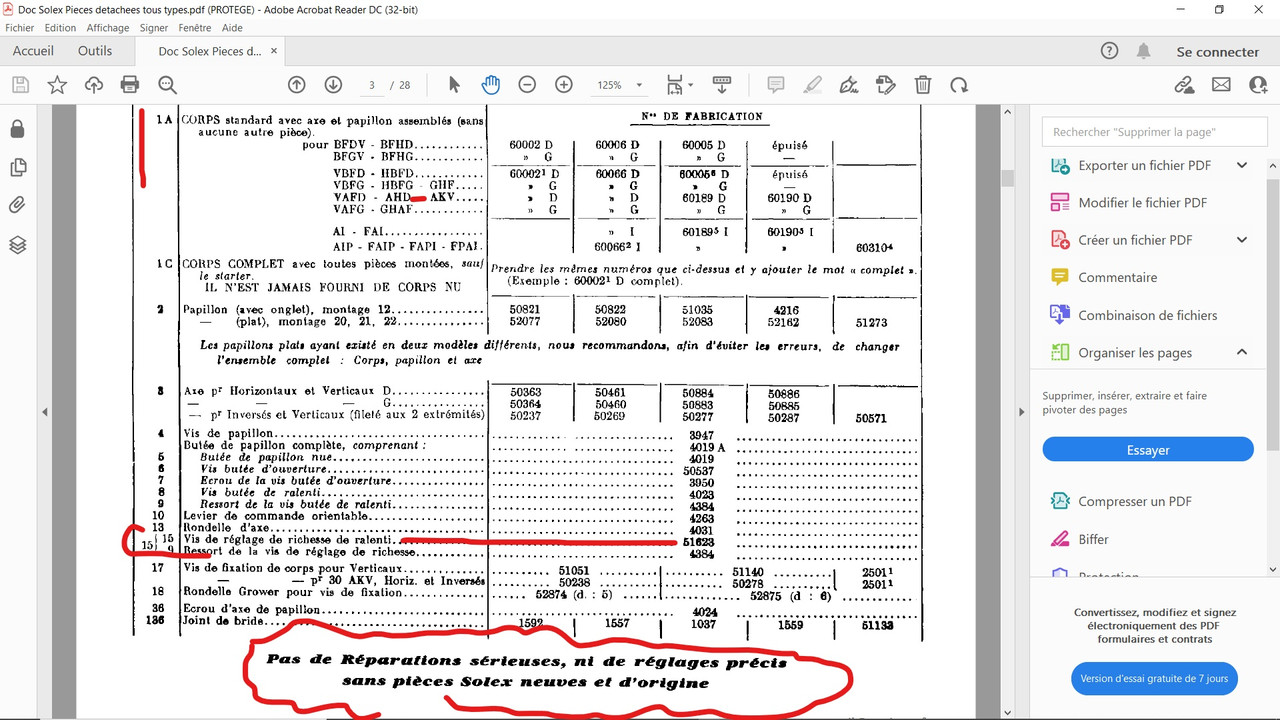Screen dimensions: 1280x720
Task: Open the layers panel in the left sidebar
Action: pos(17,245)
